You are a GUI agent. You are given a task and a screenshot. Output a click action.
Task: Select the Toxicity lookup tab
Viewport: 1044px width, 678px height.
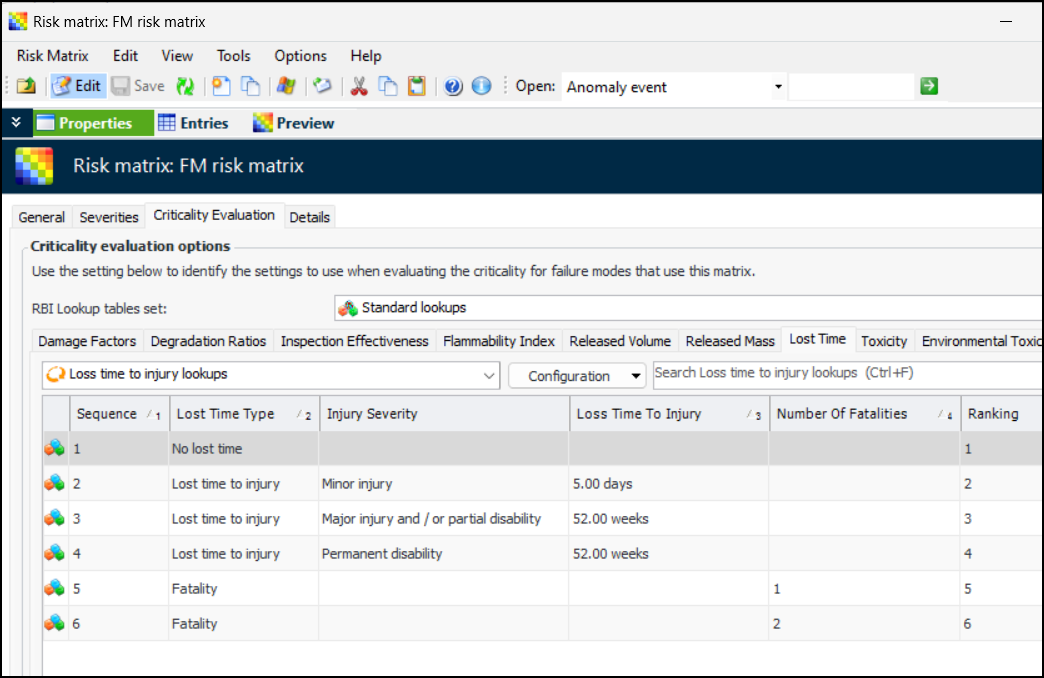tap(884, 341)
